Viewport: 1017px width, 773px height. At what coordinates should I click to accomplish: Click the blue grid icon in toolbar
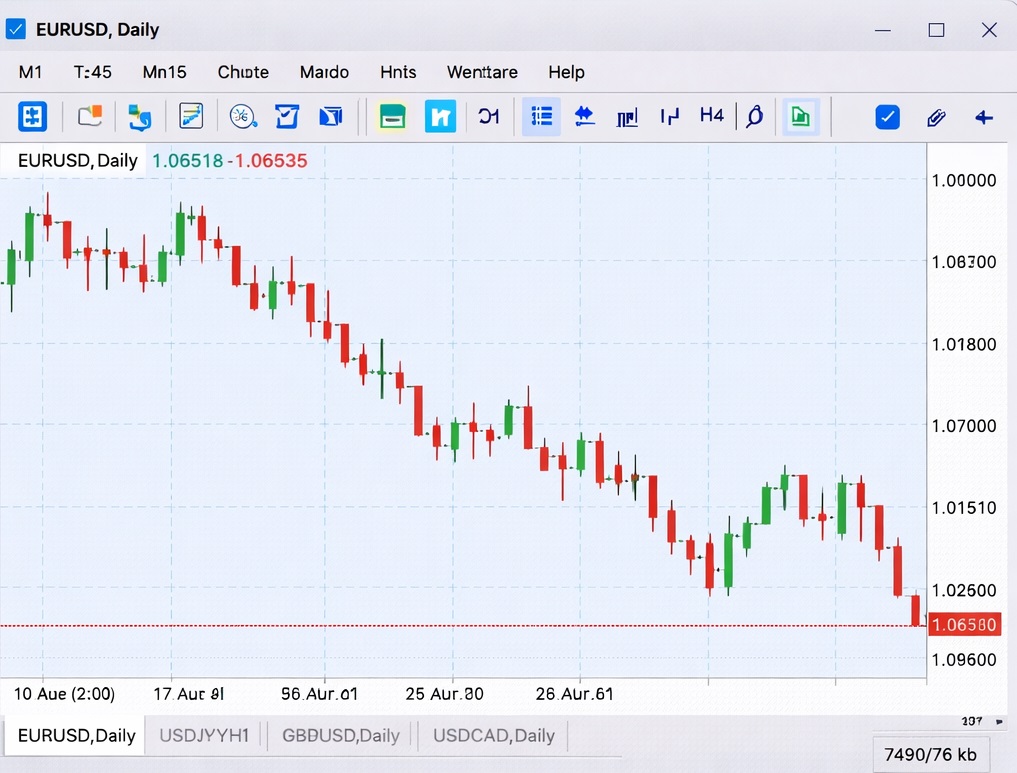coord(32,117)
